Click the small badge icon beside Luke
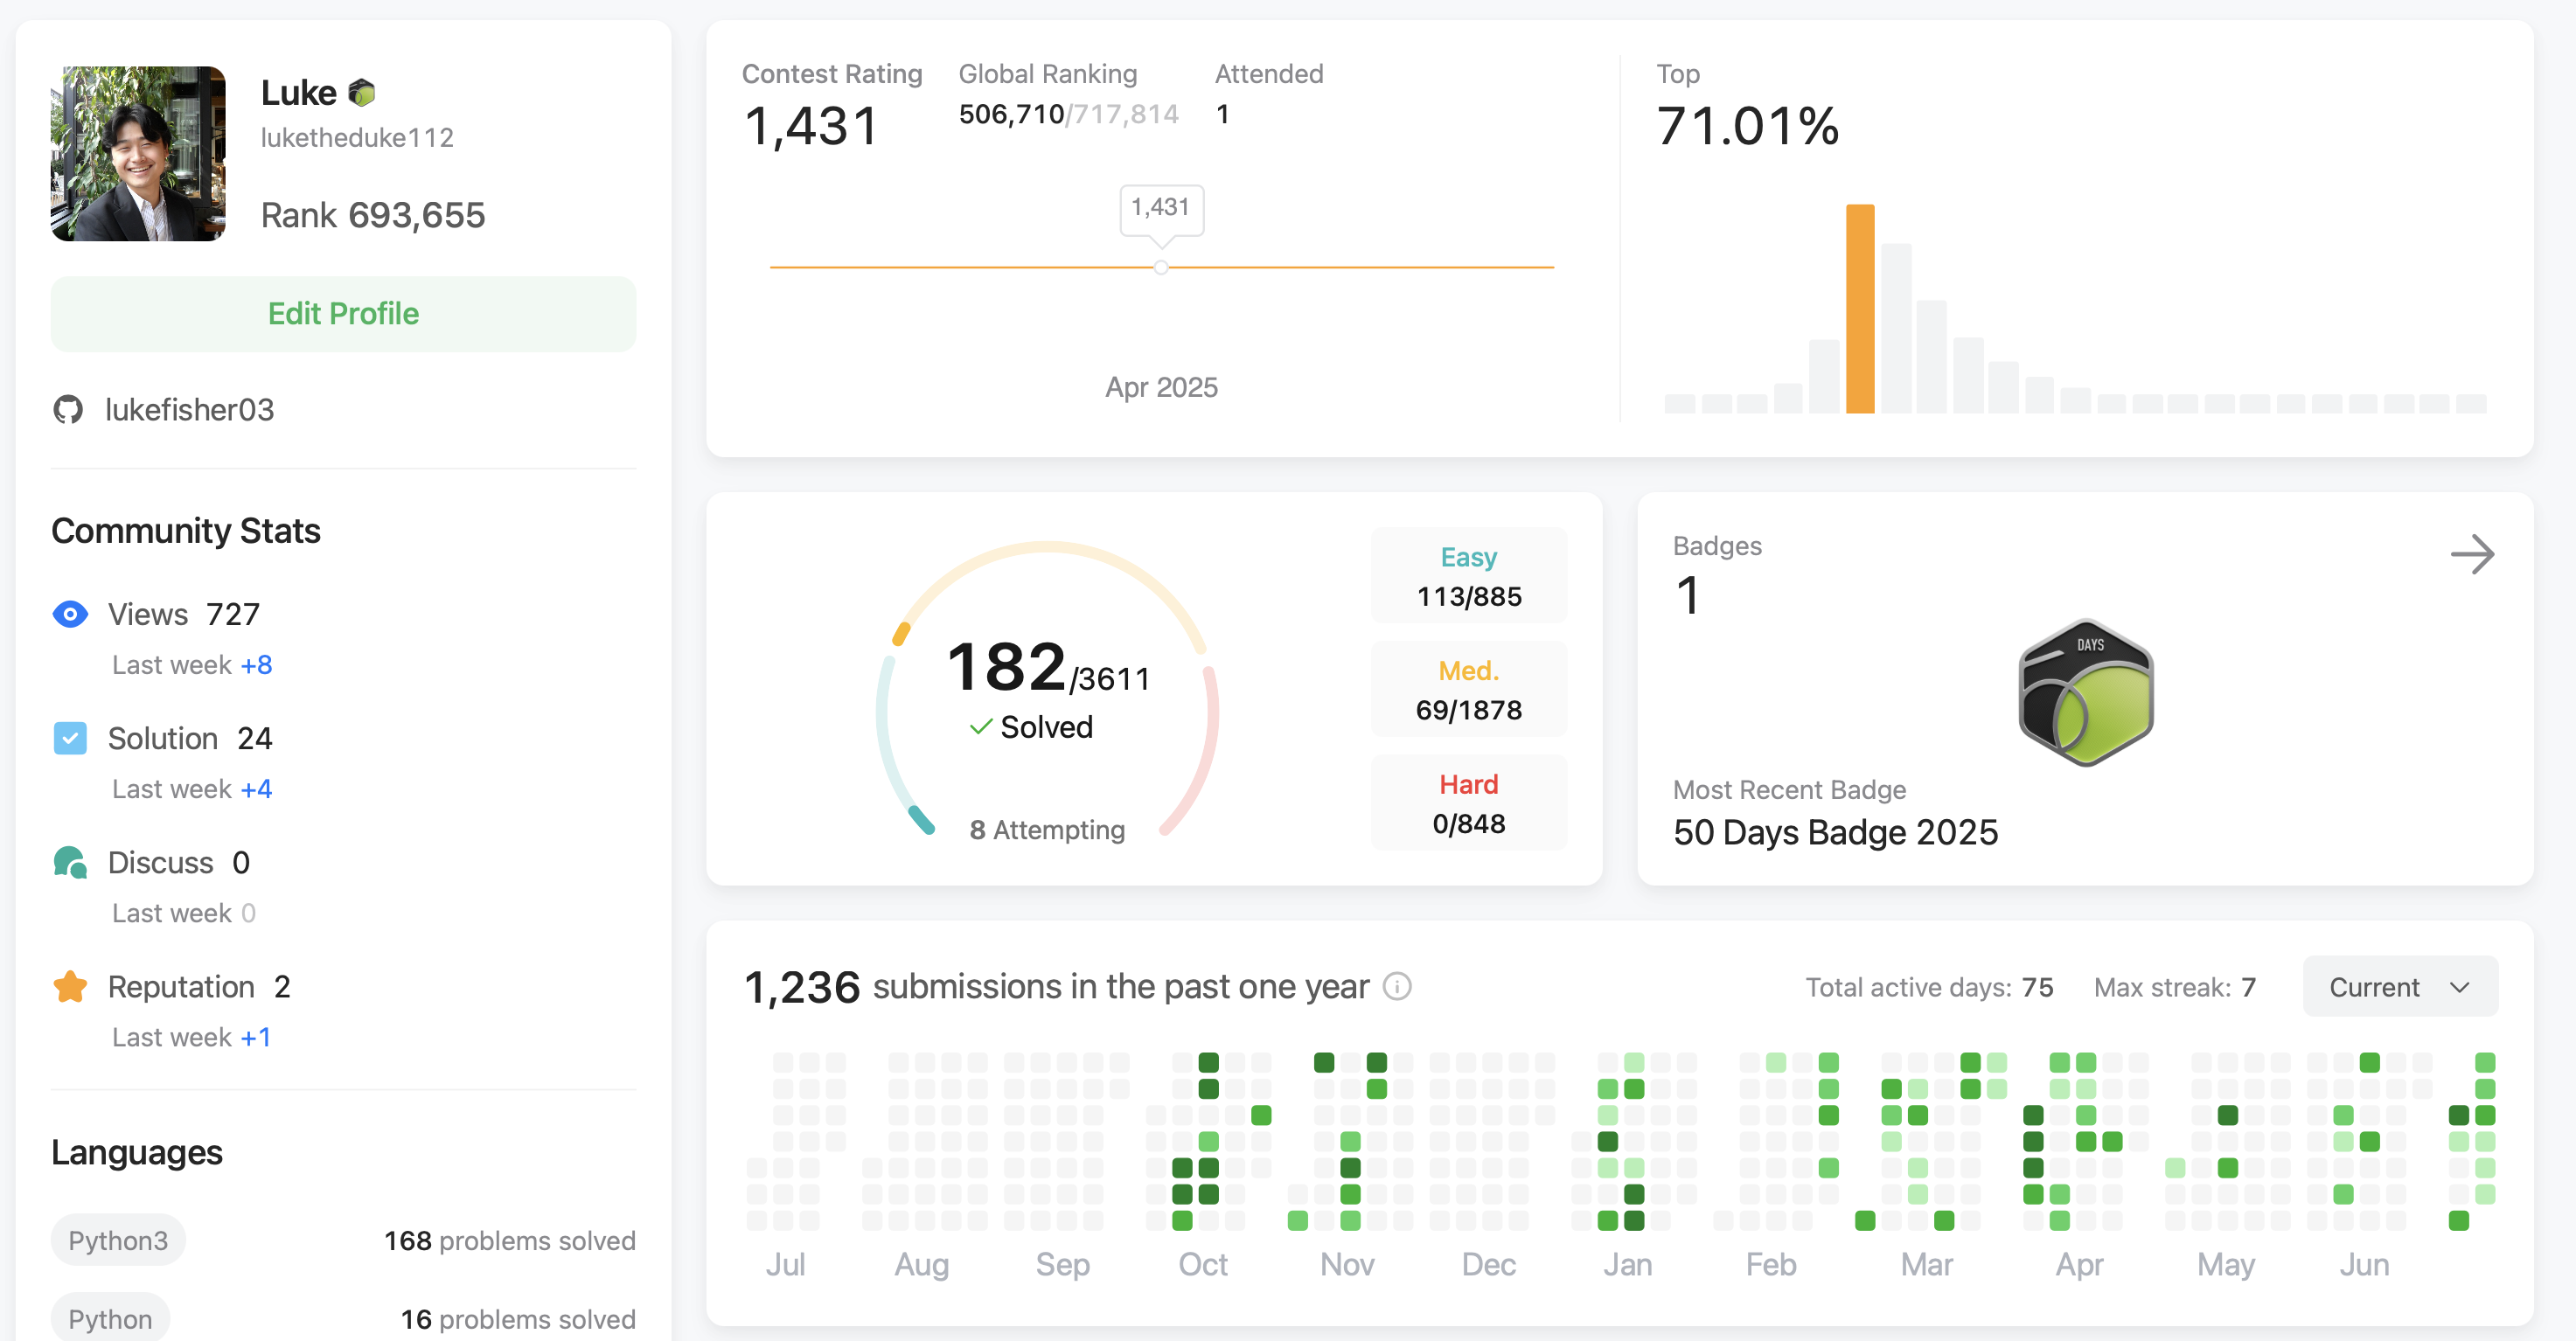The image size is (2576, 1341). pyautogui.click(x=361, y=93)
